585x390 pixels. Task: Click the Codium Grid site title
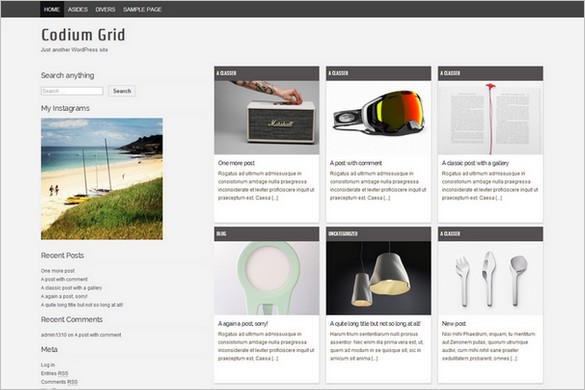click(x=83, y=35)
